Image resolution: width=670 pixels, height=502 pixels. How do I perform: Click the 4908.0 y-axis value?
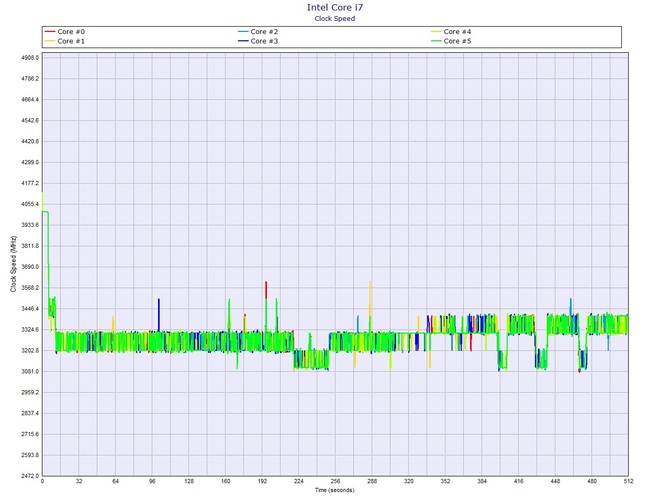pos(30,58)
